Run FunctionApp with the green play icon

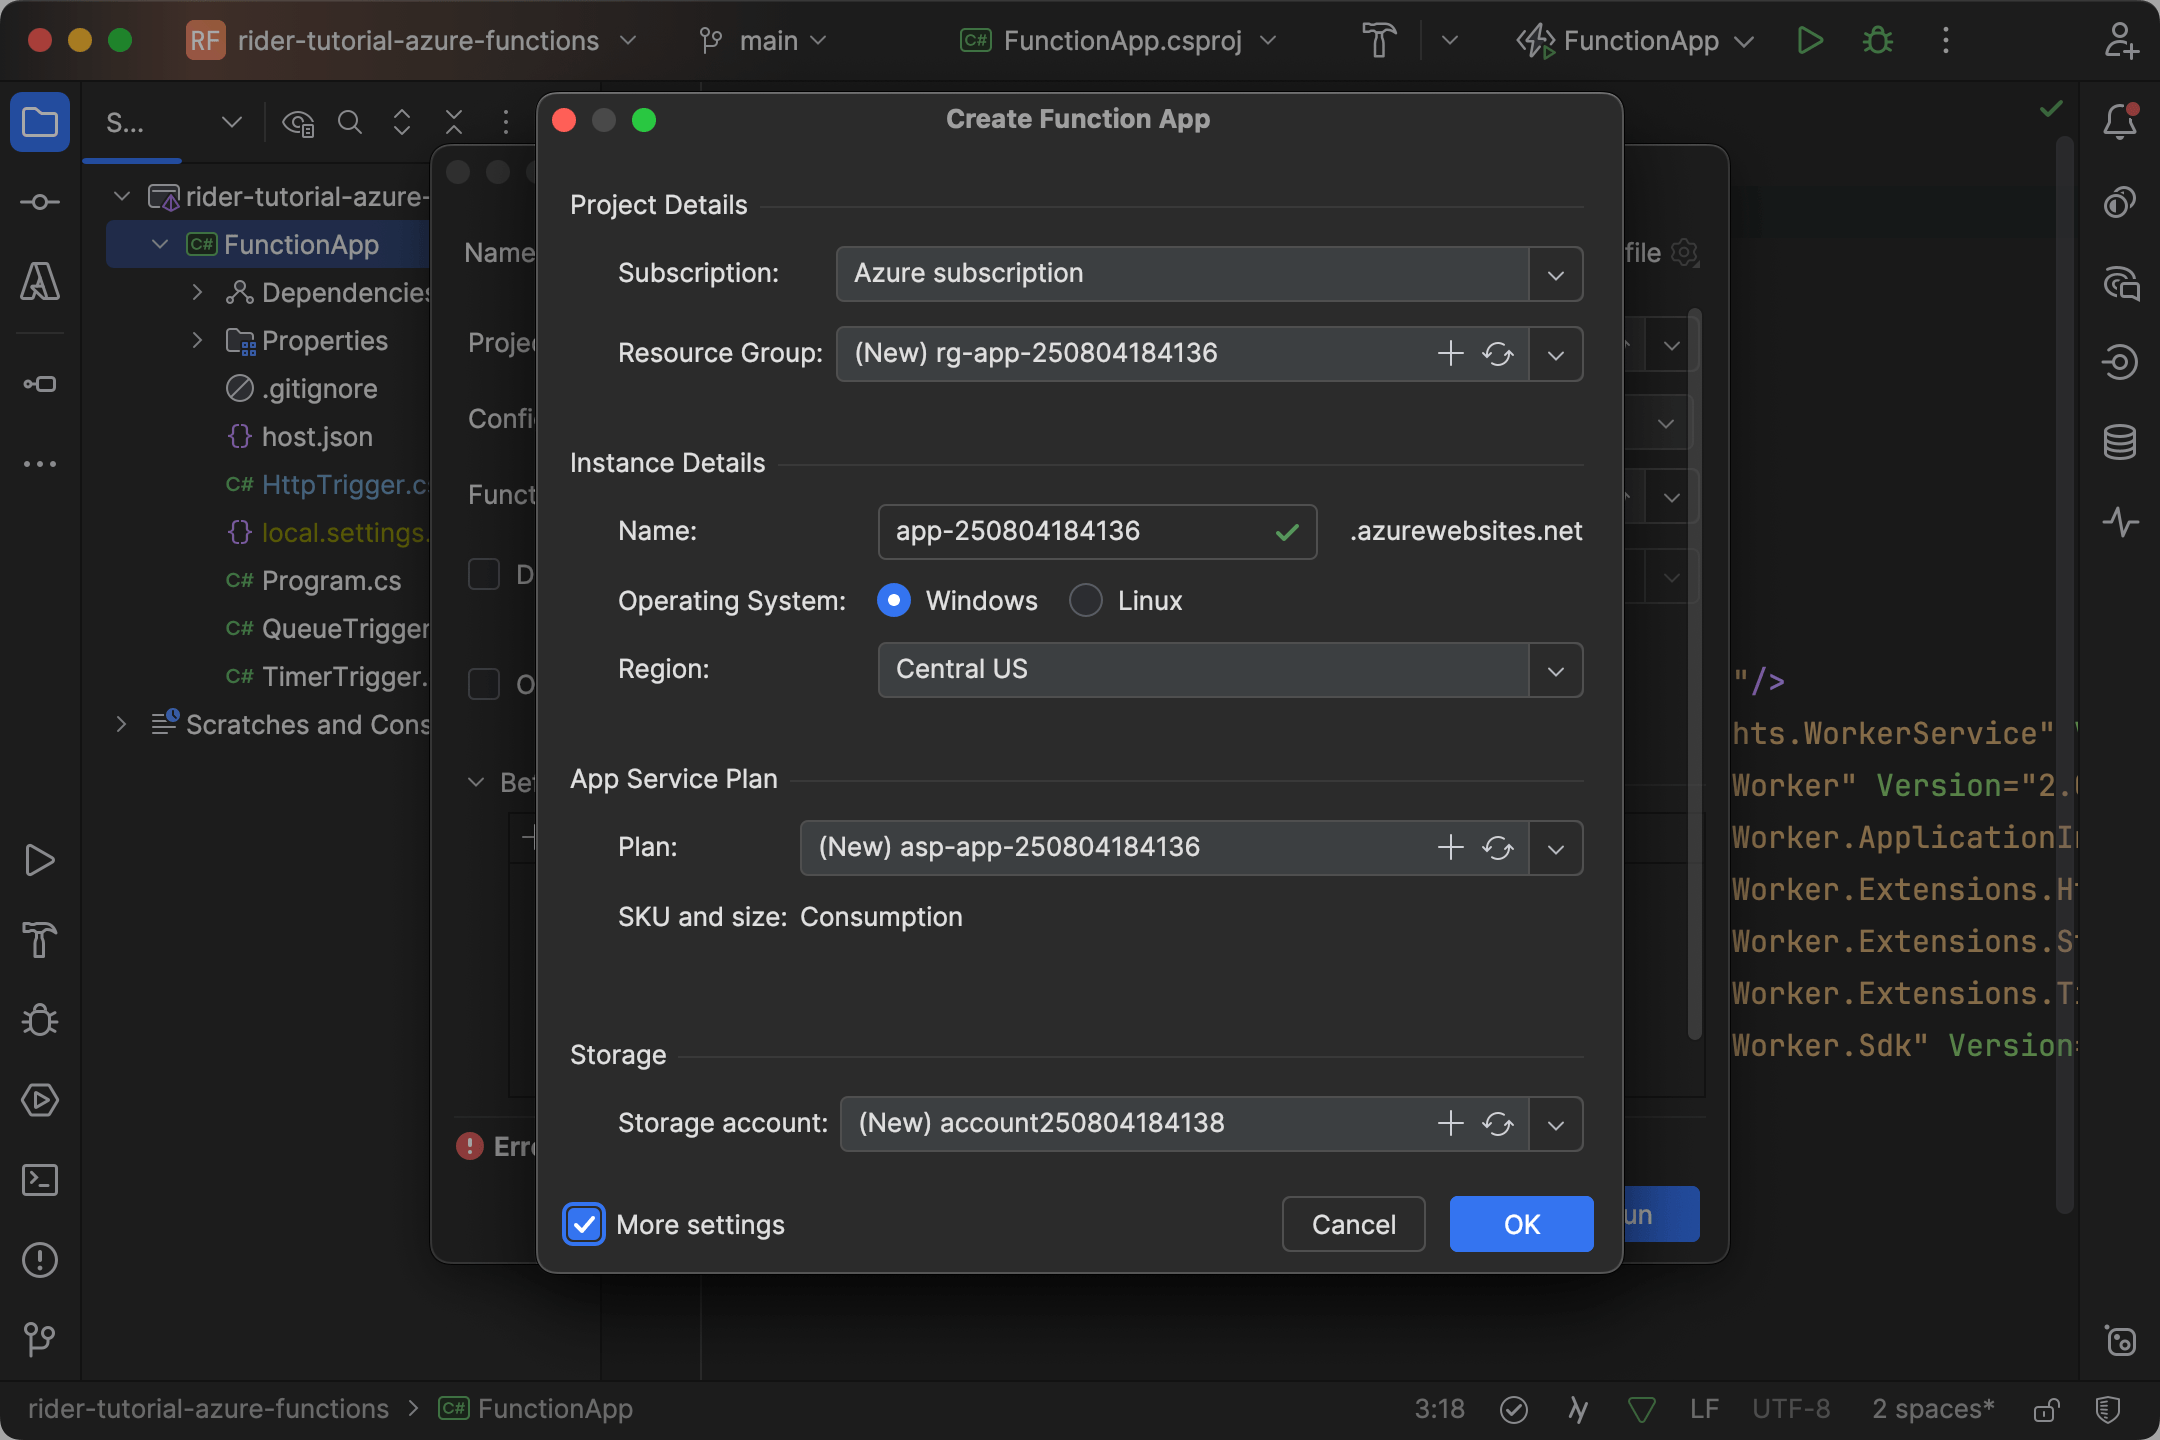[1808, 40]
